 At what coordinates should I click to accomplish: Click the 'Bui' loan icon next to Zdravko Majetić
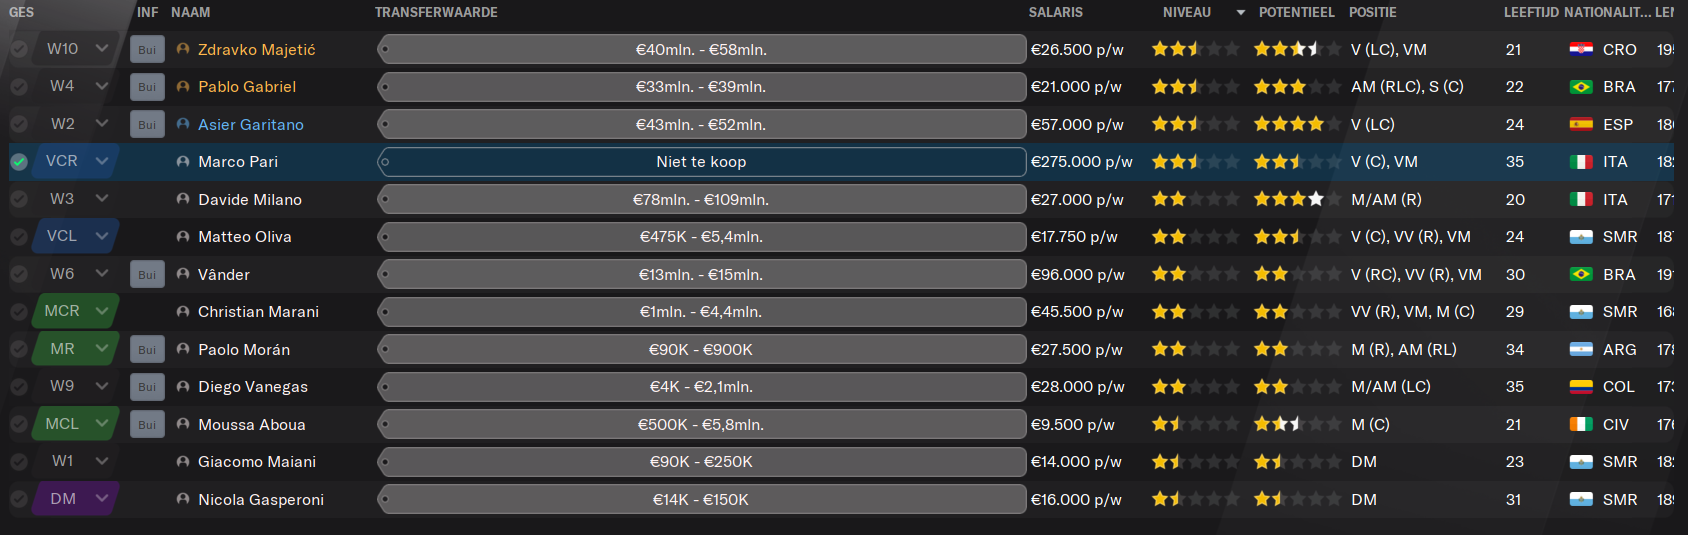coord(147,50)
